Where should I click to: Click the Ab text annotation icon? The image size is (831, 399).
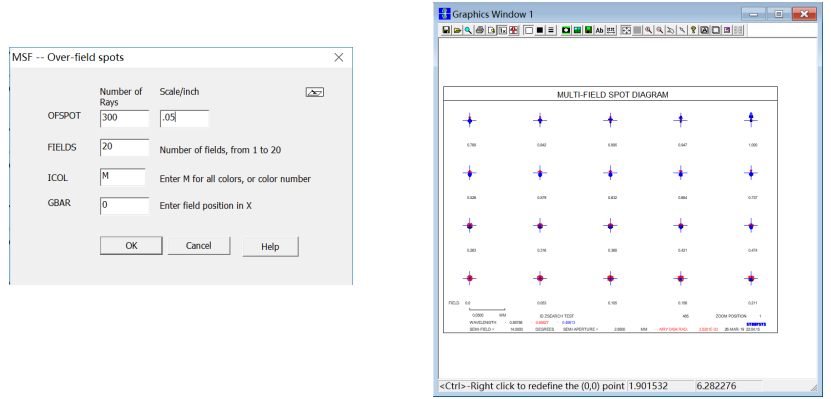pyautogui.click(x=599, y=30)
